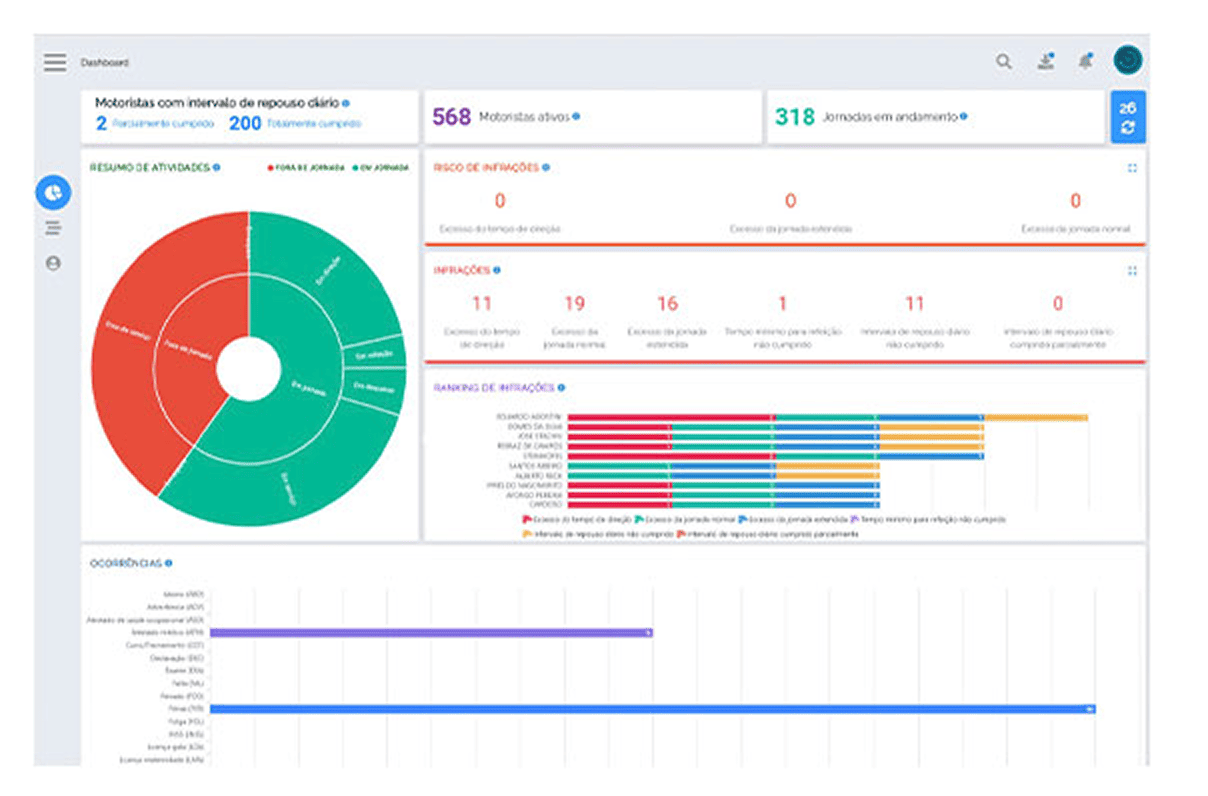Expand the Infrações panel
Image resolution: width=1208 pixels, height=796 pixels.
click(1132, 270)
